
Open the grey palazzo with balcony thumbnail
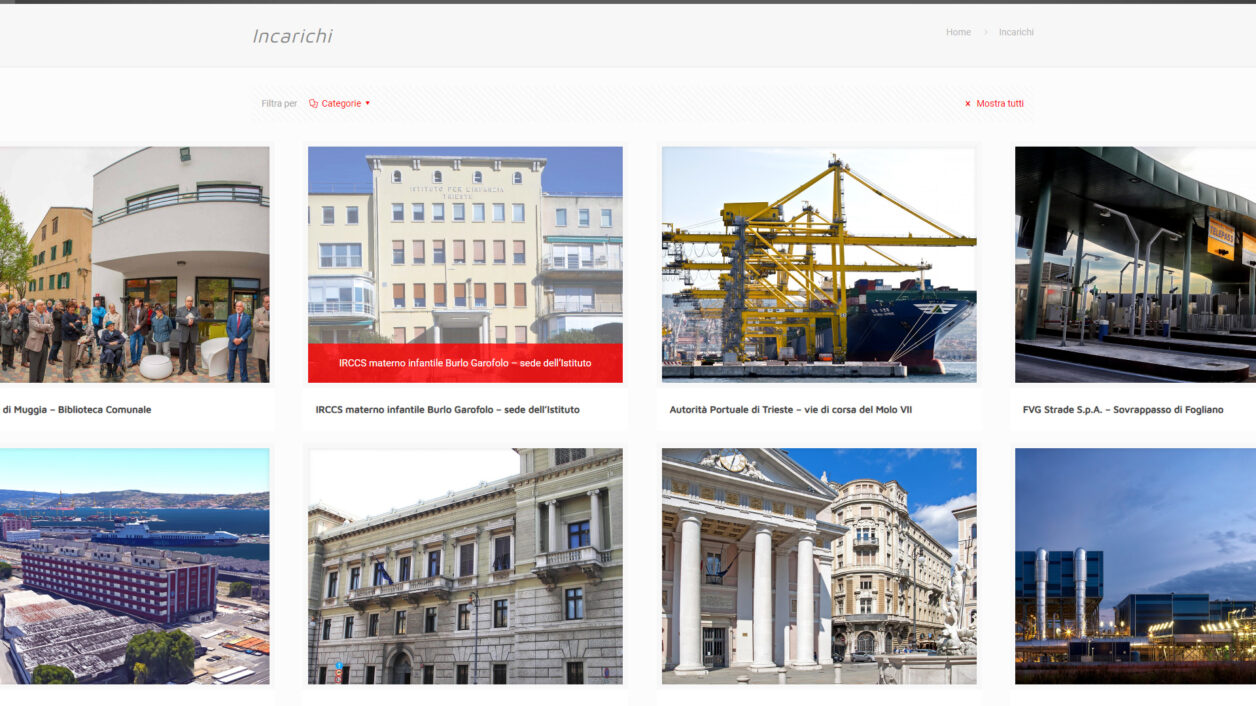click(465, 566)
